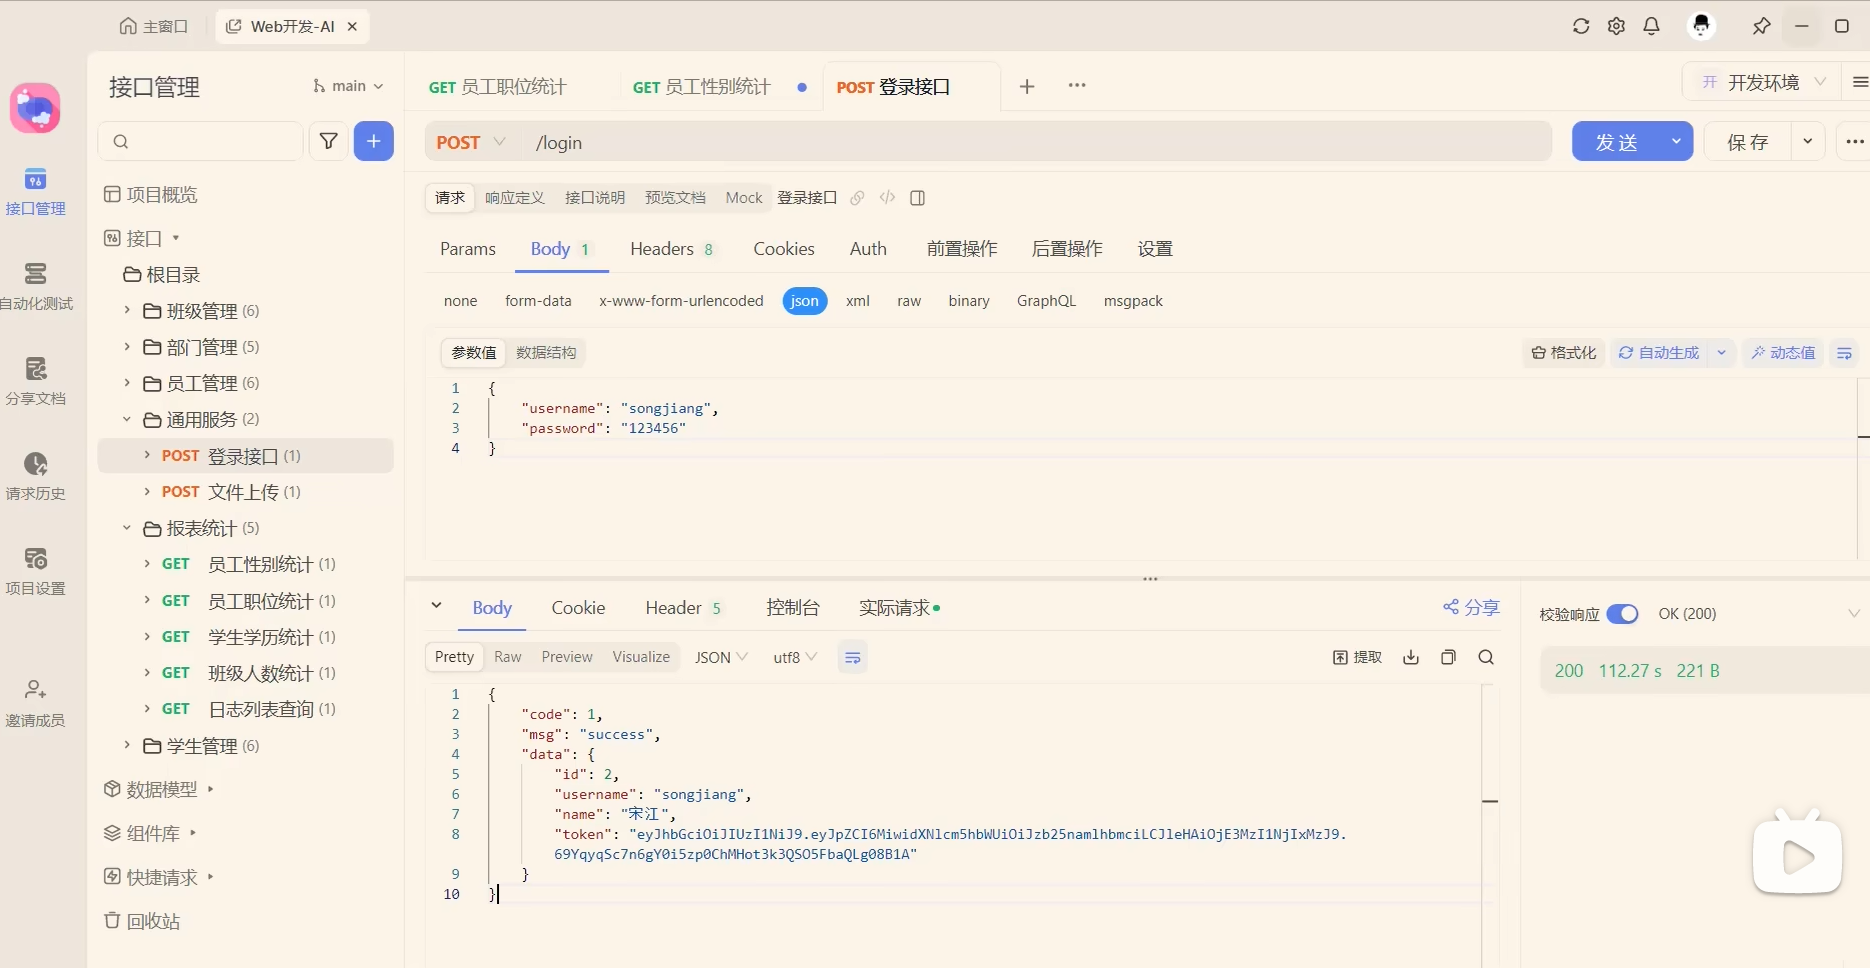The height and width of the screenshot is (968, 1870).
Task: Click the 分享 share link
Action: (1471, 608)
